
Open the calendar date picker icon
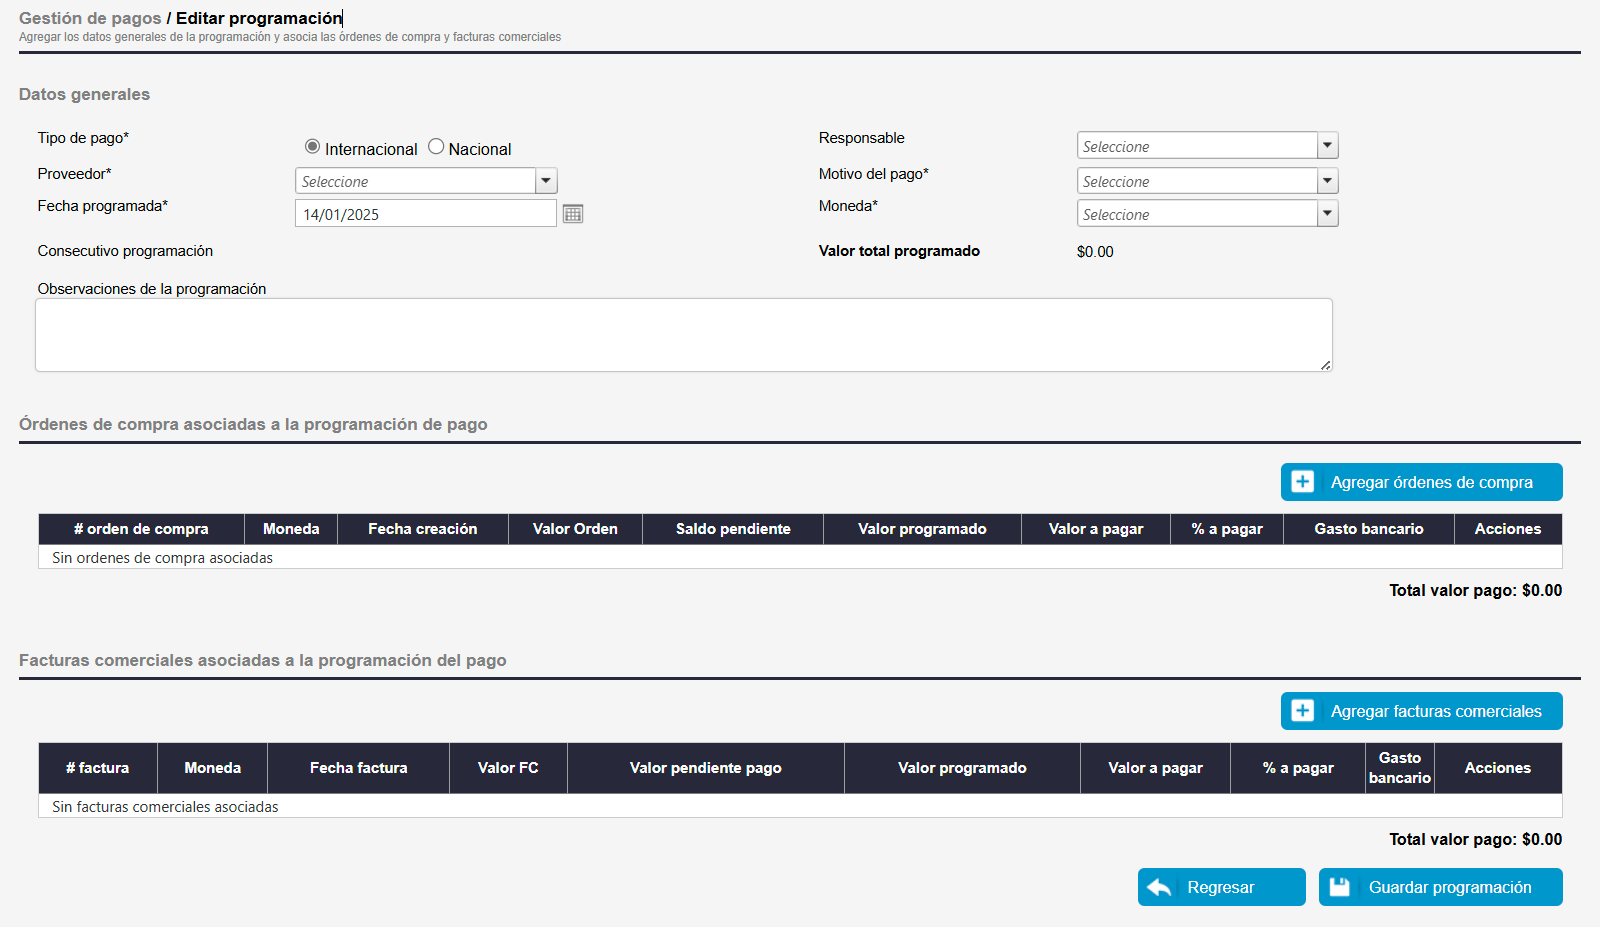(x=572, y=214)
